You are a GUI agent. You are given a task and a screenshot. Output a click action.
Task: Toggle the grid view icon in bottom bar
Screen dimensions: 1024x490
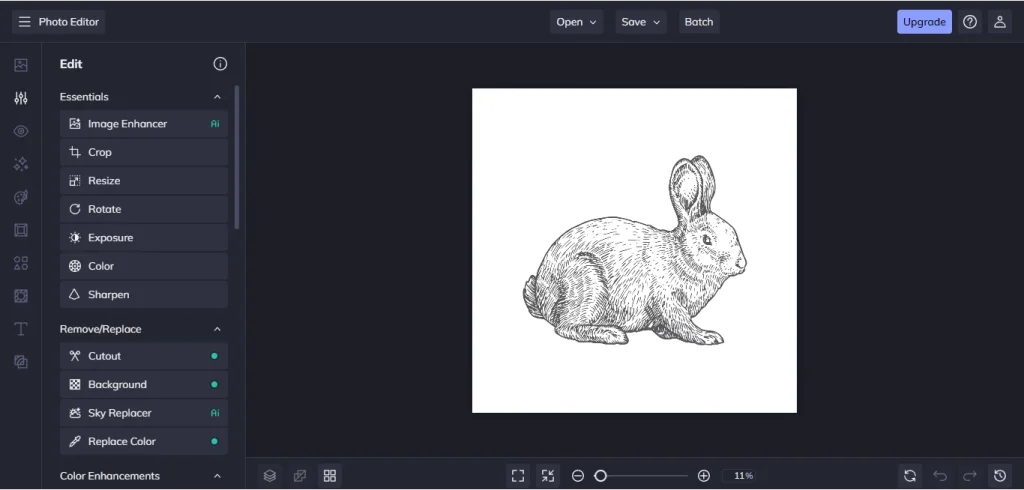[330, 476]
